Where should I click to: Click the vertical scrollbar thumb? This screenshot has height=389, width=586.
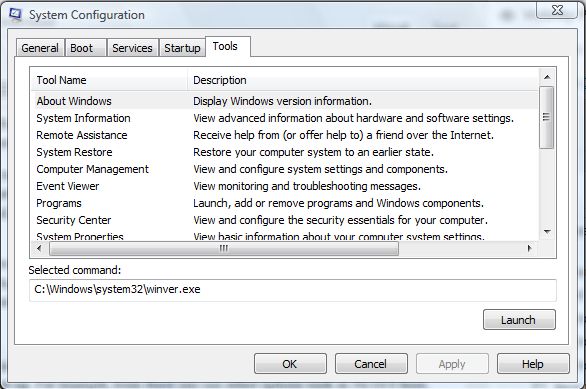point(547,117)
